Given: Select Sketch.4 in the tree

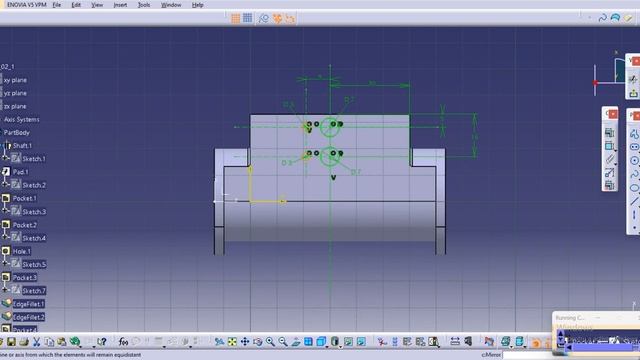Looking at the screenshot, I should pyautogui.click(x=34, y=238).
